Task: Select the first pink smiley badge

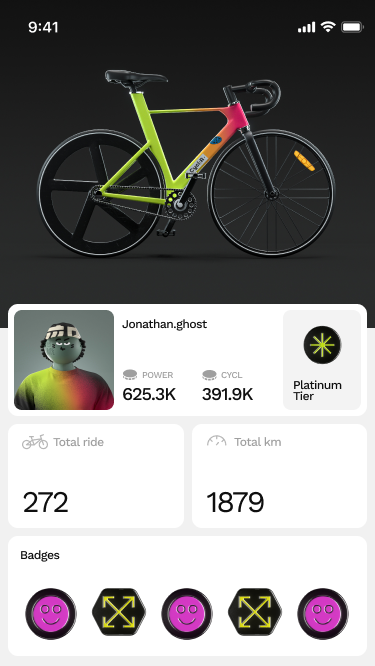Action: [51, 613]
